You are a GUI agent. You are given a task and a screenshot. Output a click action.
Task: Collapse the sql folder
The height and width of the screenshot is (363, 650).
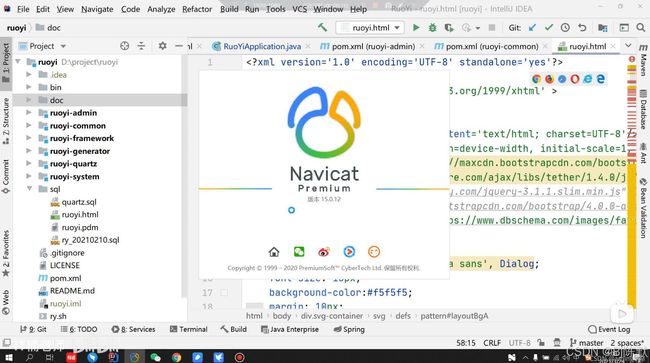click(x=29, y=189)
